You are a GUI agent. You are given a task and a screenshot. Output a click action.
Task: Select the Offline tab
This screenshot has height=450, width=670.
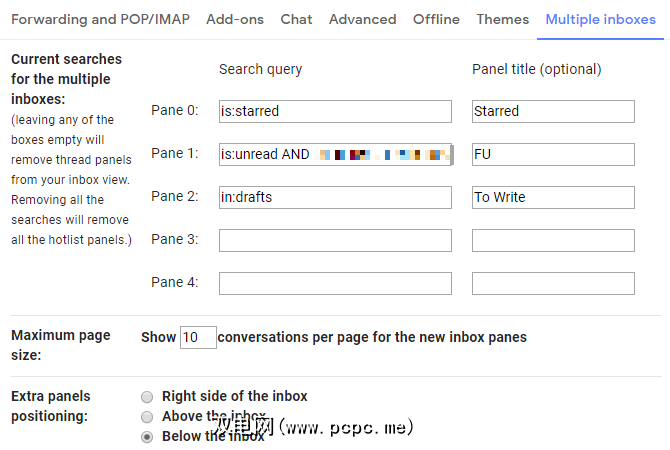(x=436, y=19)
